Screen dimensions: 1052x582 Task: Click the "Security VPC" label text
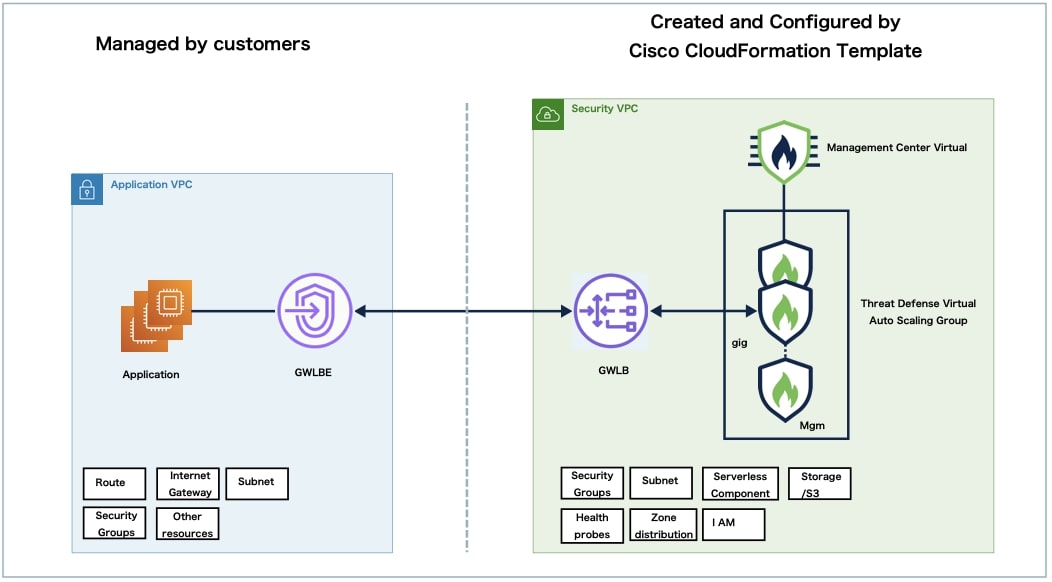point(604,109)
